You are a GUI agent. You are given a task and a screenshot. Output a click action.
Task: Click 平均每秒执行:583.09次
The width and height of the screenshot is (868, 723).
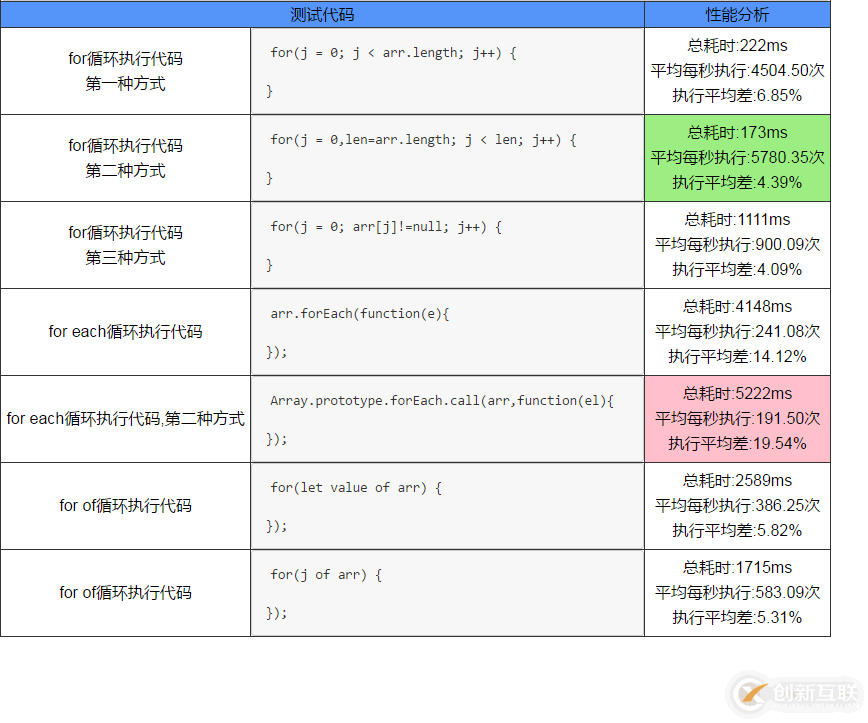click(x=737, y=592)
